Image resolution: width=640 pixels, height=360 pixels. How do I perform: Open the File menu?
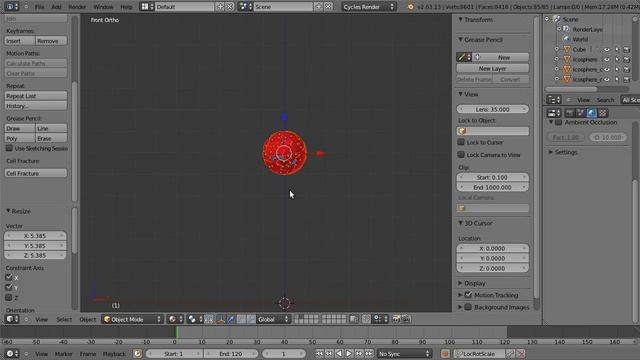(39, 7)
